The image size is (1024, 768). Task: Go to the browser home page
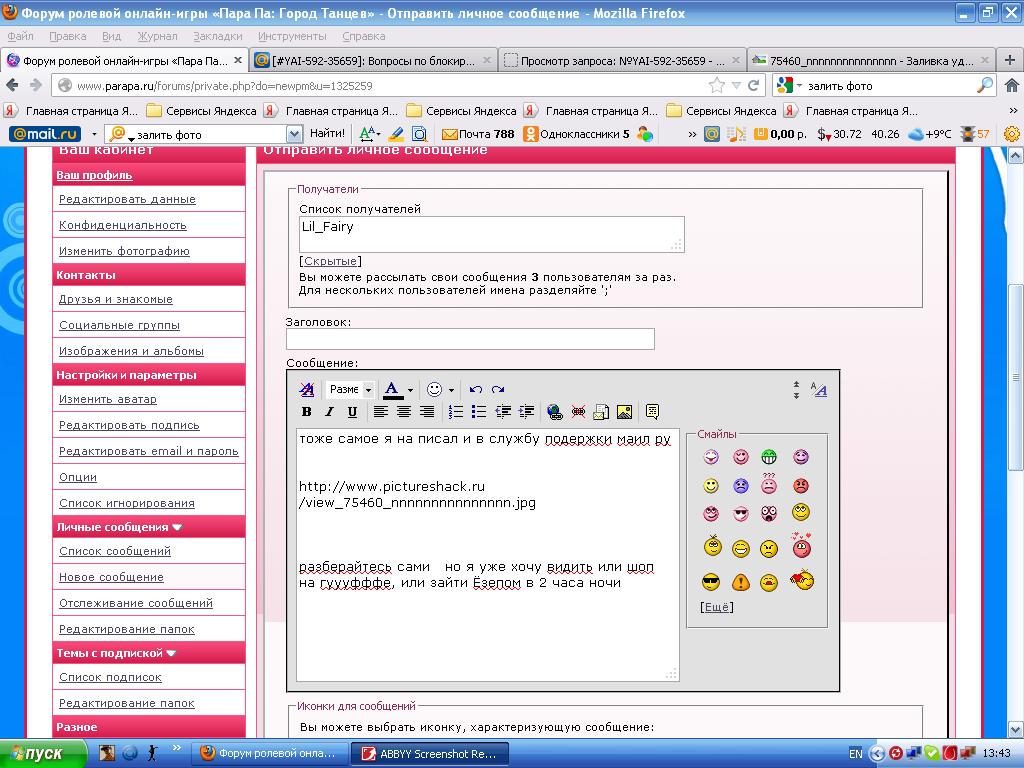(1011, 86)
